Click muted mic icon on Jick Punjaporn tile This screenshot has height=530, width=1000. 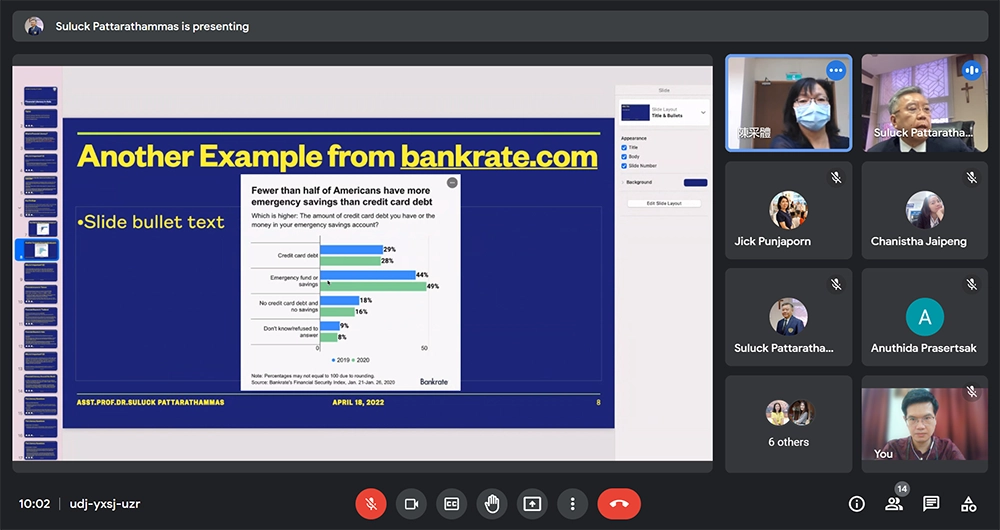835,178
